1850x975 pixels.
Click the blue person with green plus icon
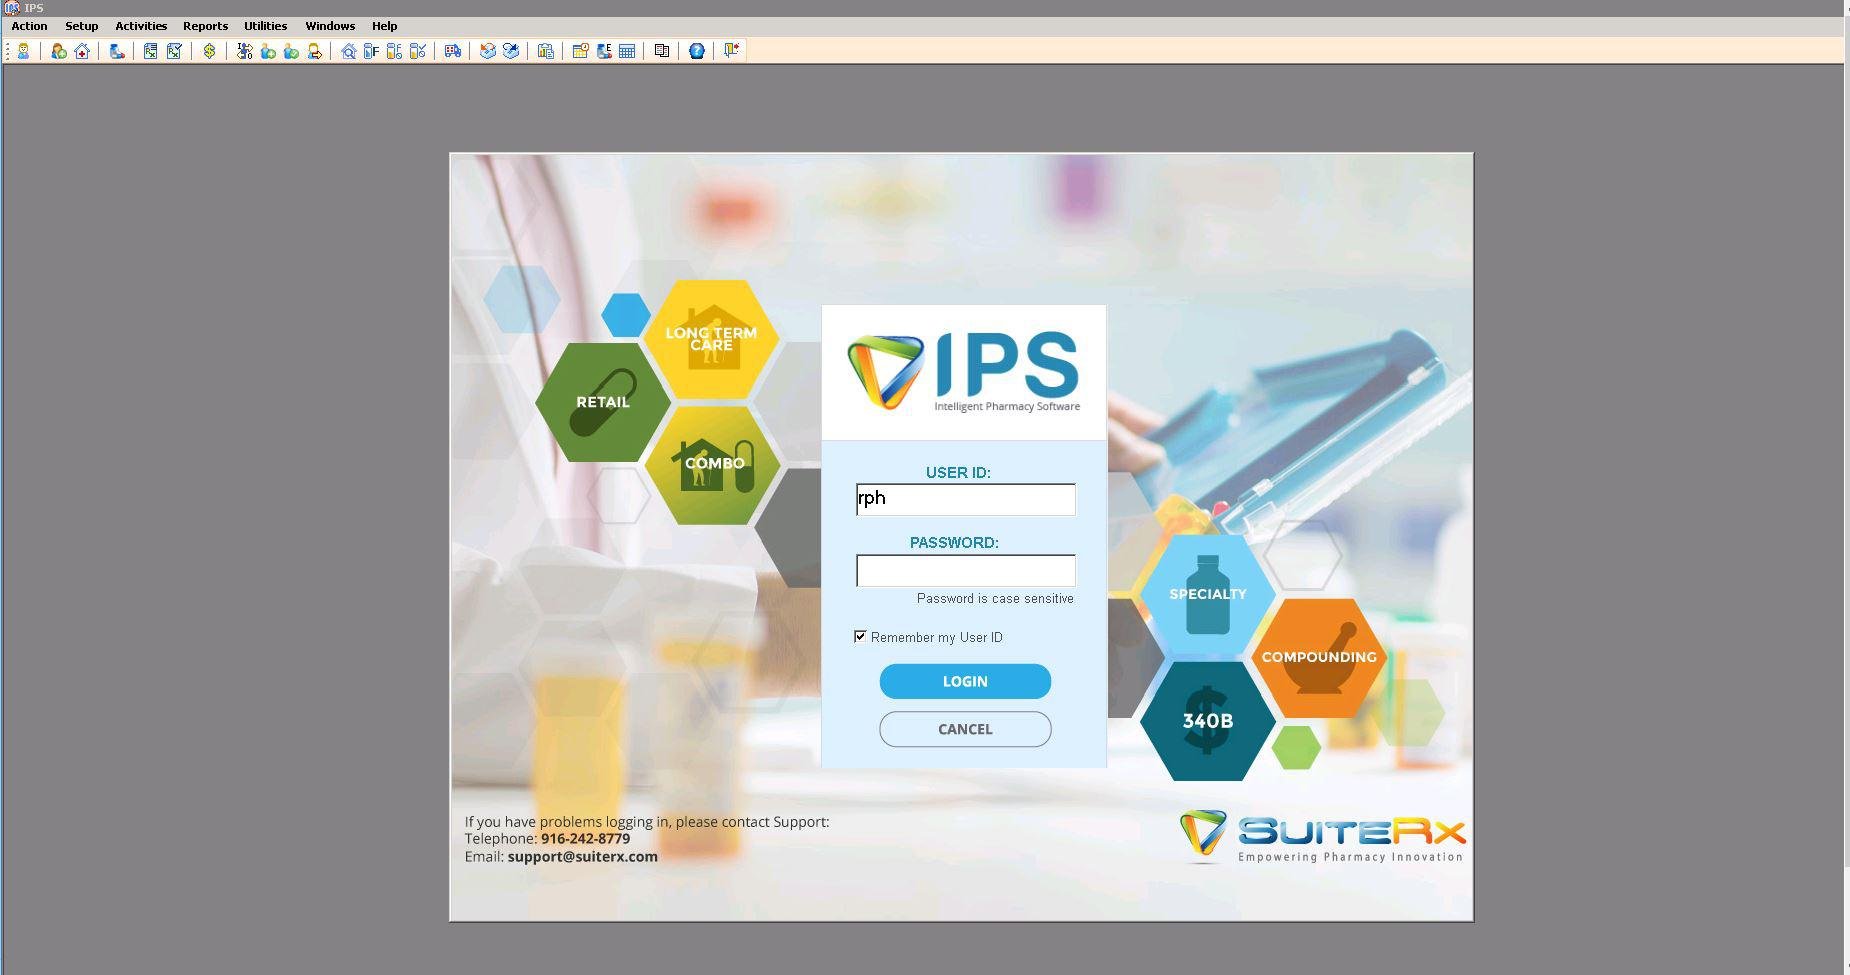(x=268, y=51)
